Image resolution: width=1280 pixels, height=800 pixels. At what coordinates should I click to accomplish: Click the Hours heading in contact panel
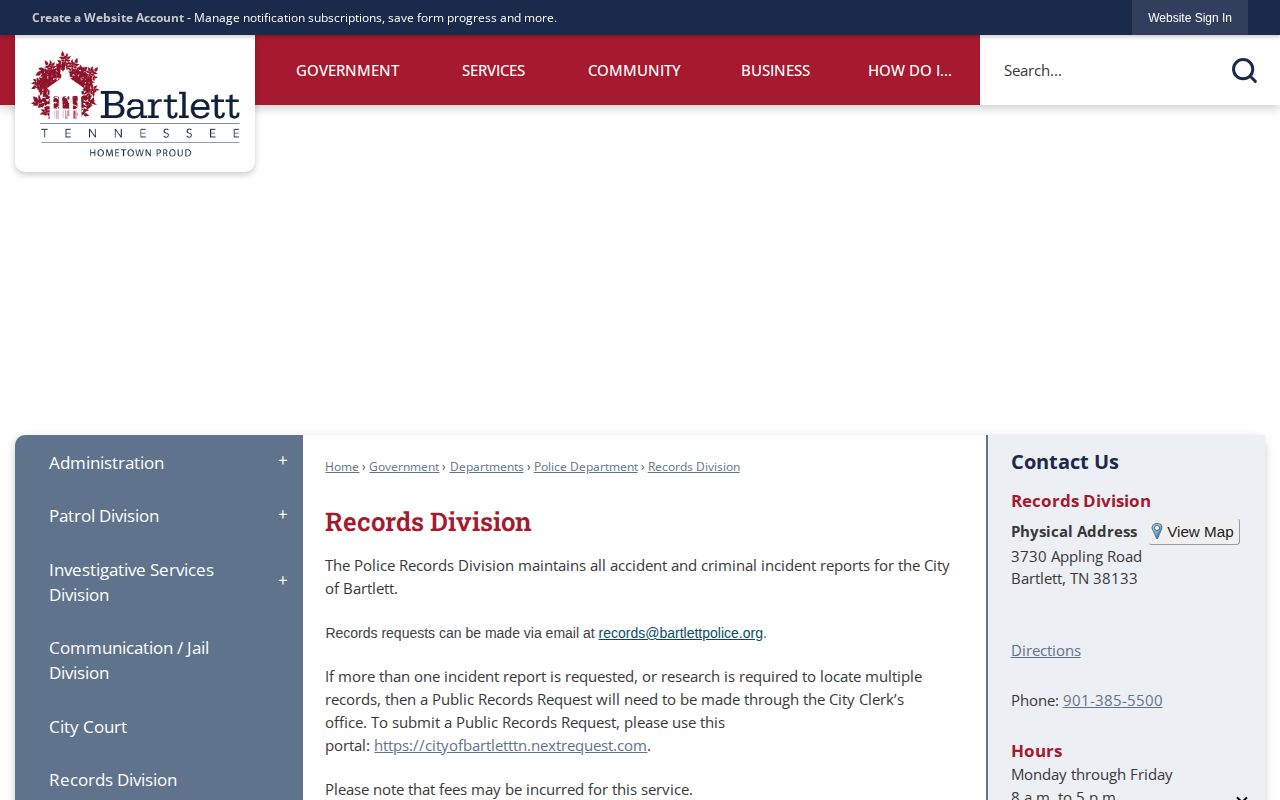[x=1036, y=751]
